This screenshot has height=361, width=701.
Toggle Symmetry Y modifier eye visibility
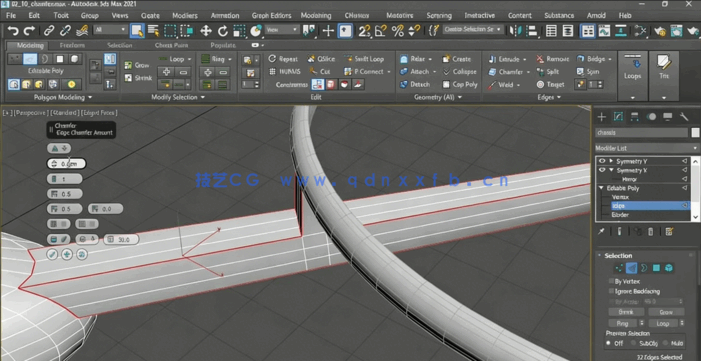(x=602, y=161)
